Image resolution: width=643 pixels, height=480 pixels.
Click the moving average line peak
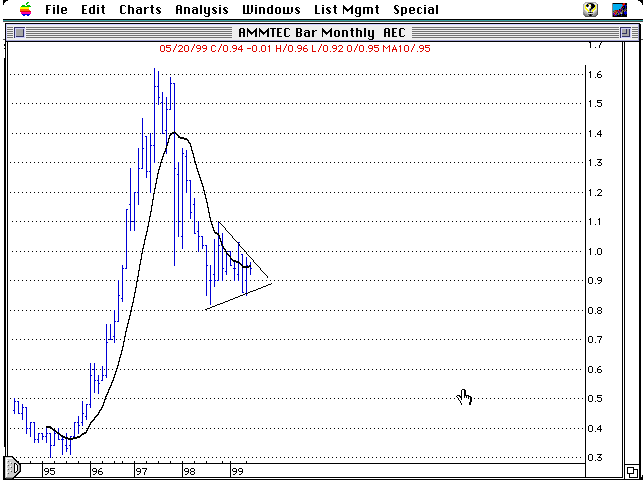coord(174,132)
